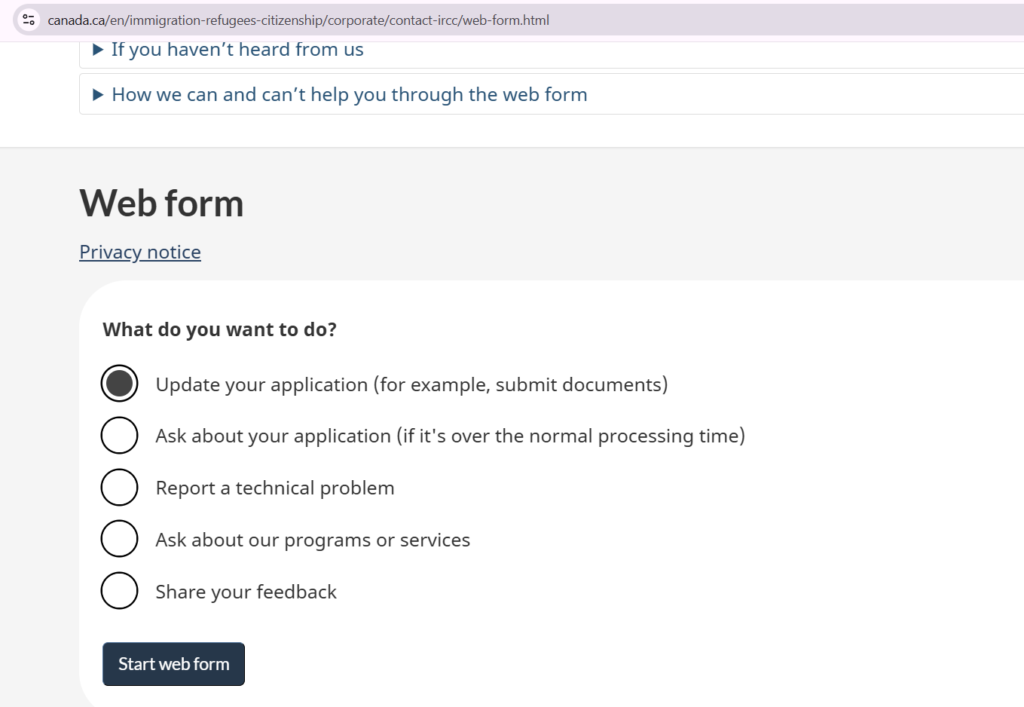Select the "Share your feedback" radio button
The width and height of the screenshot is (1024, 707).
click(x=119, y=592)
